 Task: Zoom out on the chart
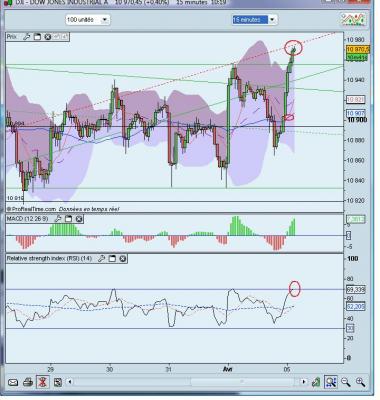[346, 382]
